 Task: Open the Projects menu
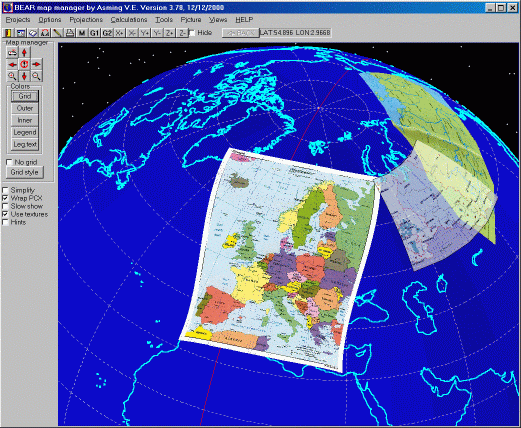18,20
